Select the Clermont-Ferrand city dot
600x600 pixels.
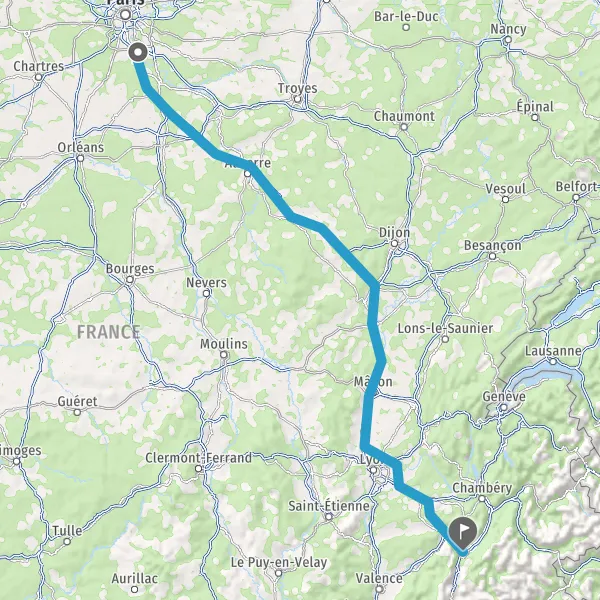point(198,469)
